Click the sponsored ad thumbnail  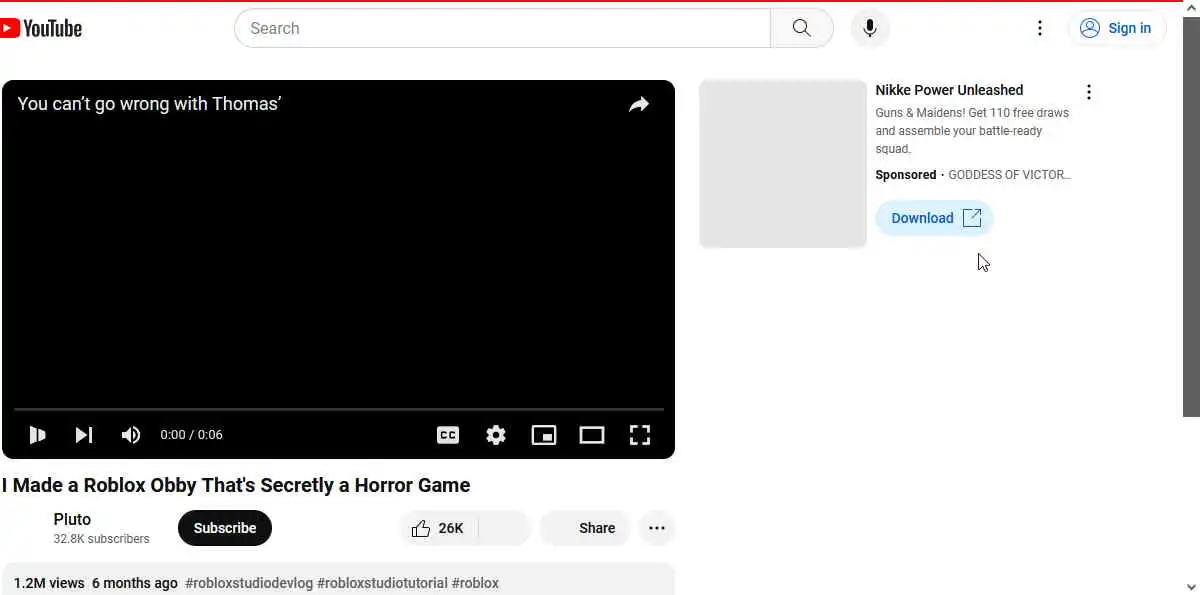783,164
